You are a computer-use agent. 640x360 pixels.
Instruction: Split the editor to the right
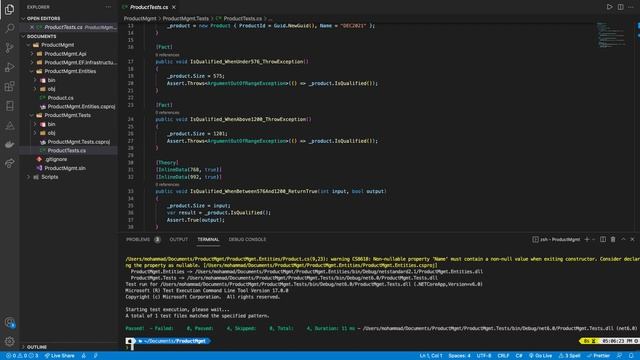(620, 7)
